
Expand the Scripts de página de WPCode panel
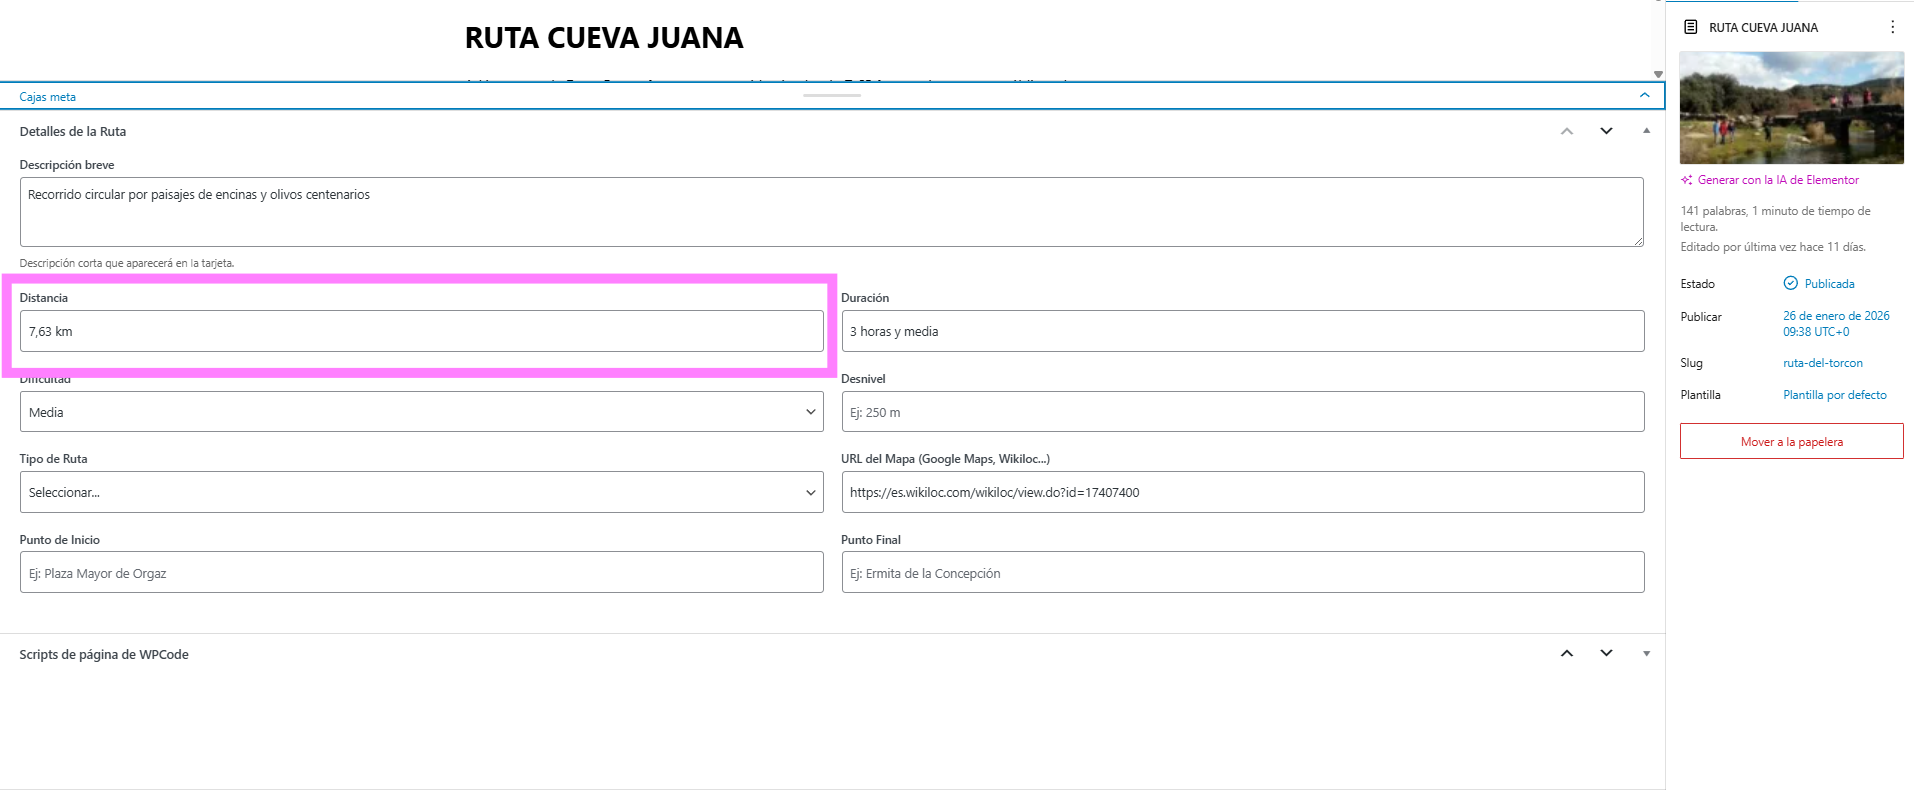(x=1646, y=654)
